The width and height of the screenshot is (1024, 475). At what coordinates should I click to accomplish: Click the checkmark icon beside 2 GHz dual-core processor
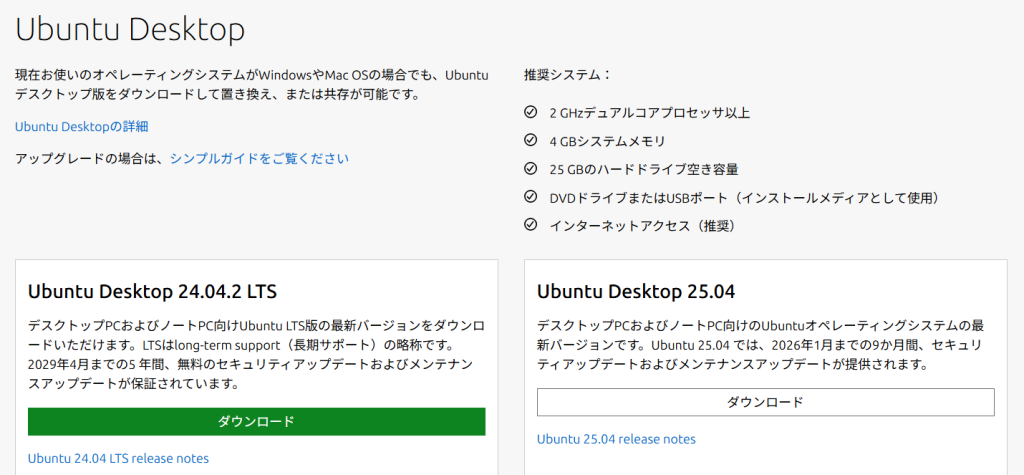tap(531, 112)
